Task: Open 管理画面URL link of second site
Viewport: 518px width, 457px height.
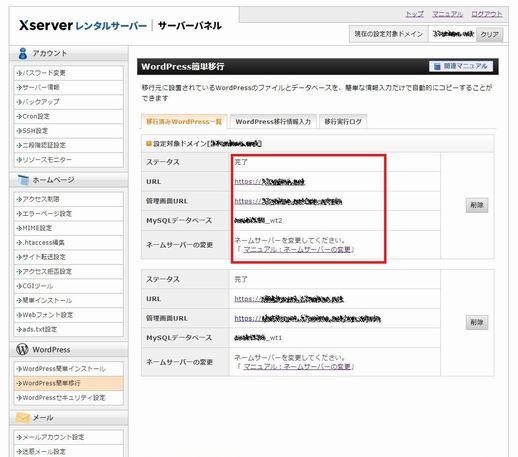Action: click(x=307, y=318)
